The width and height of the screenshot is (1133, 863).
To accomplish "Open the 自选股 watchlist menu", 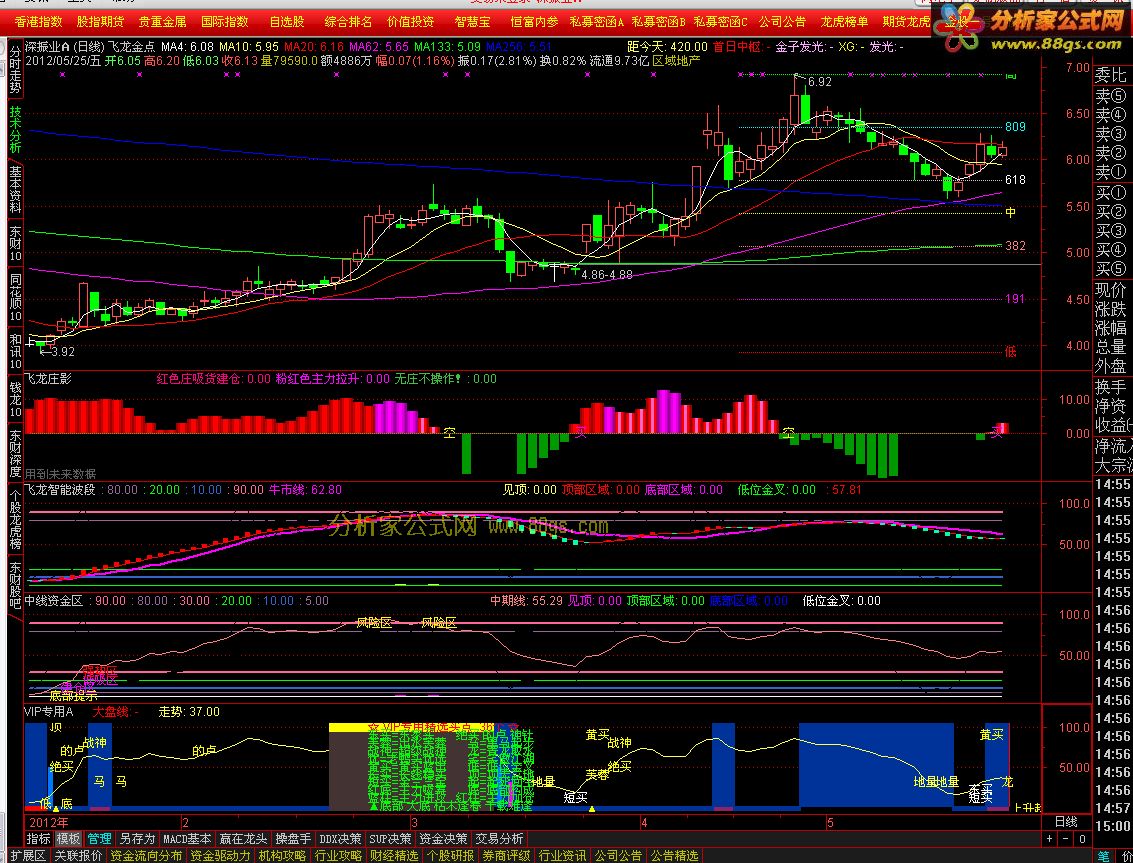I will [287, 22].
